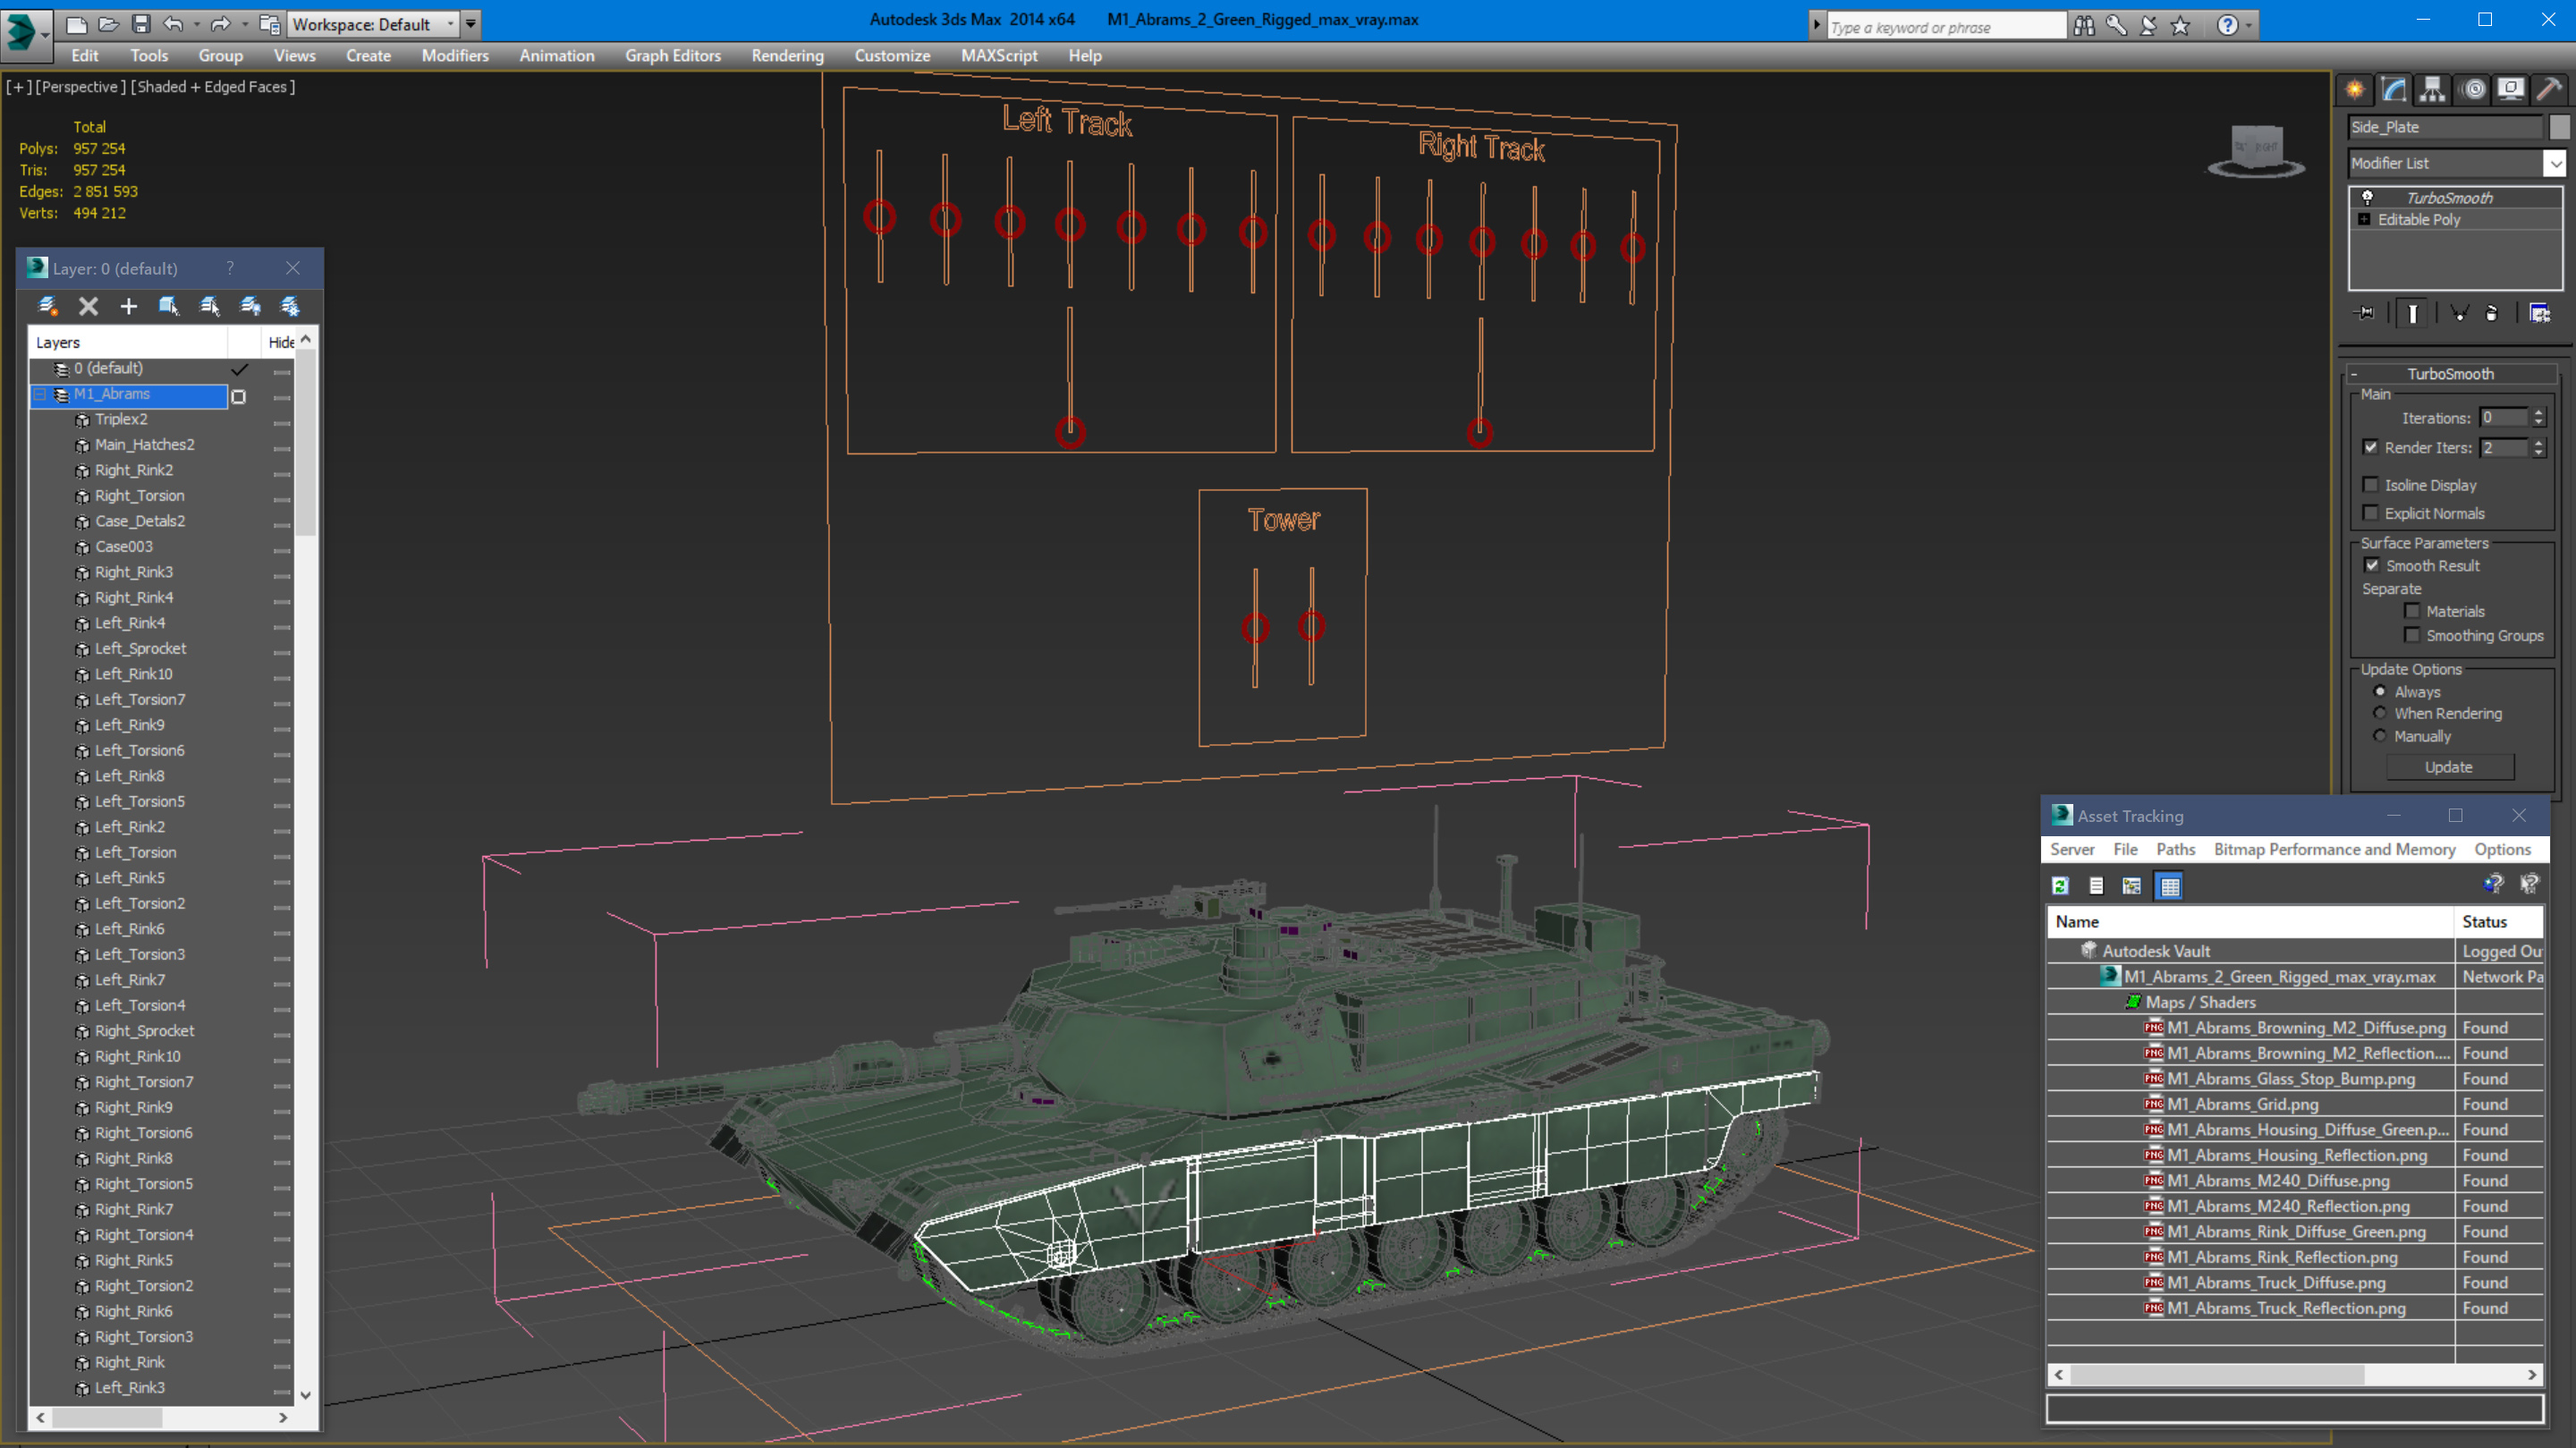Open the Modifiers menu
Image resolution: width=2576 pixels, height=1448 pixels.
click(x=455, y=56)
